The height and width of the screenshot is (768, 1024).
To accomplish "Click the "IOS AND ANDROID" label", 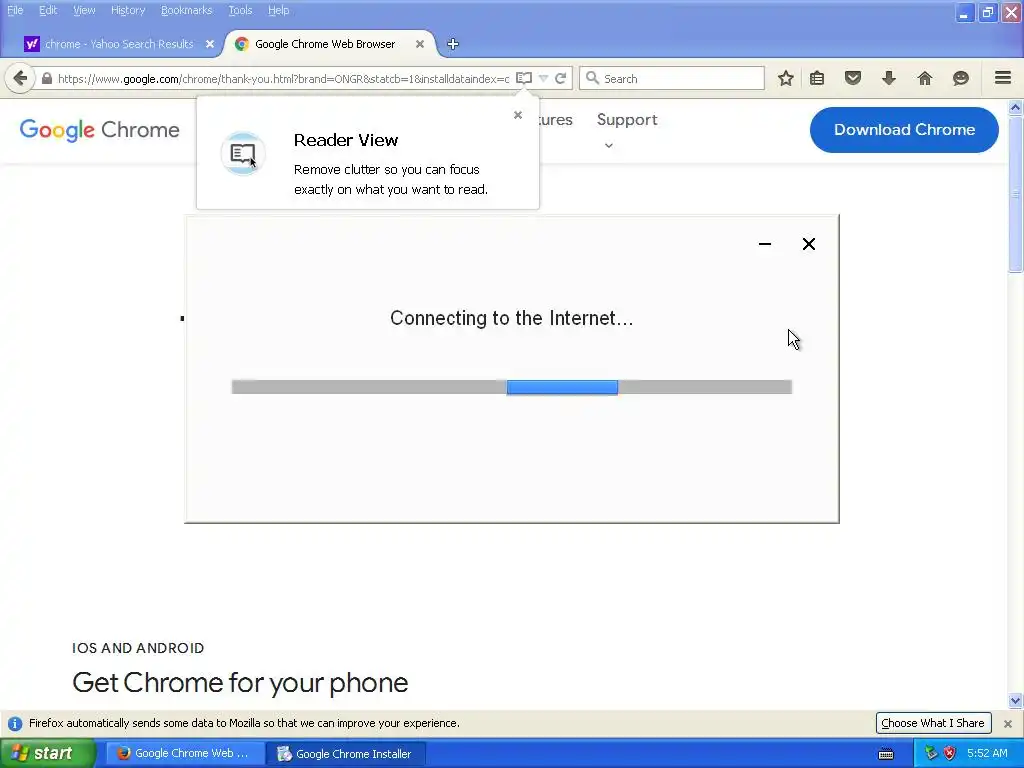I will pos(138,648).
